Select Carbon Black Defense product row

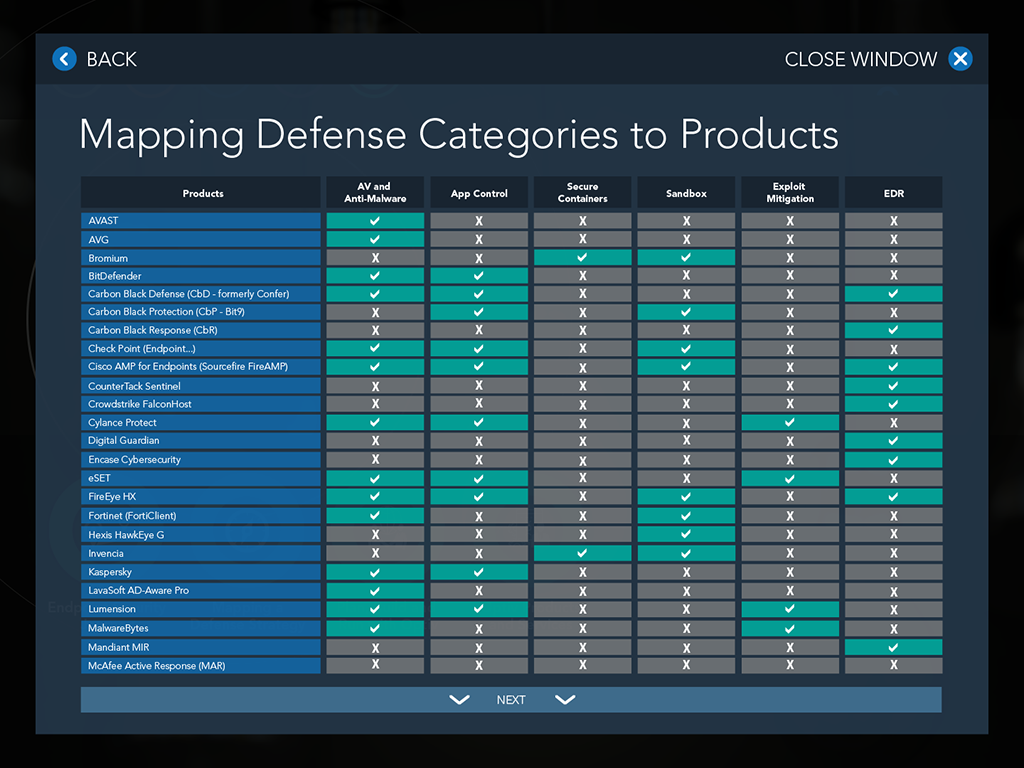[200, 294]
